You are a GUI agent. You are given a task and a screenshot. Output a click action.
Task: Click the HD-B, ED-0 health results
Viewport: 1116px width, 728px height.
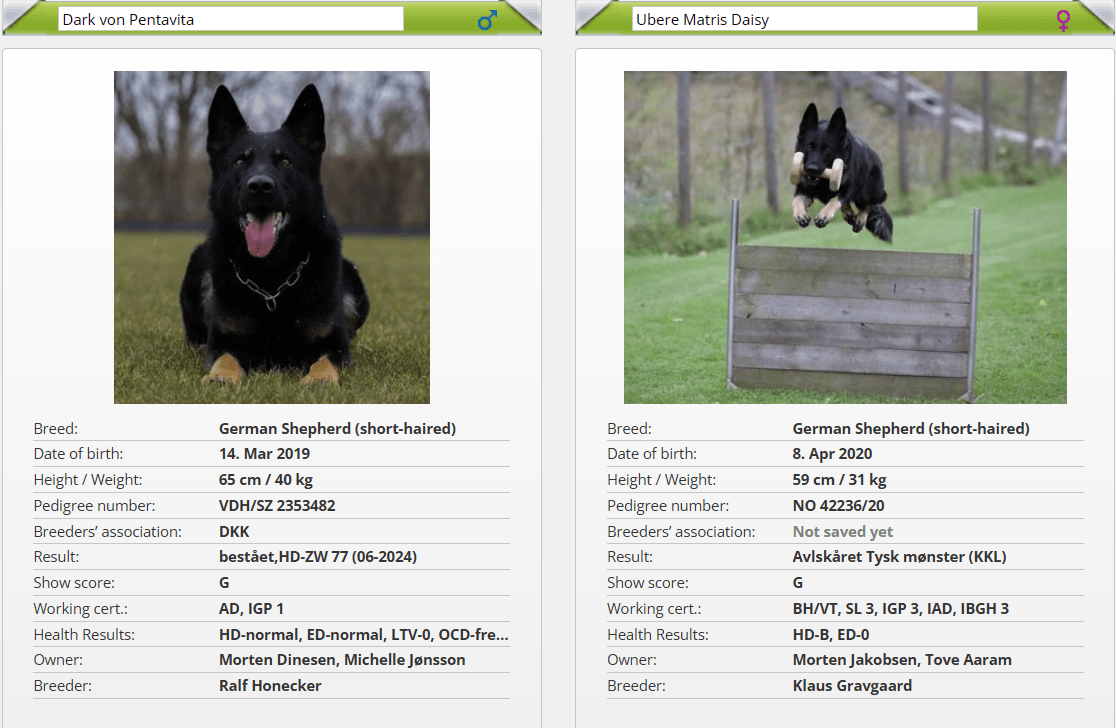point(831,634)
